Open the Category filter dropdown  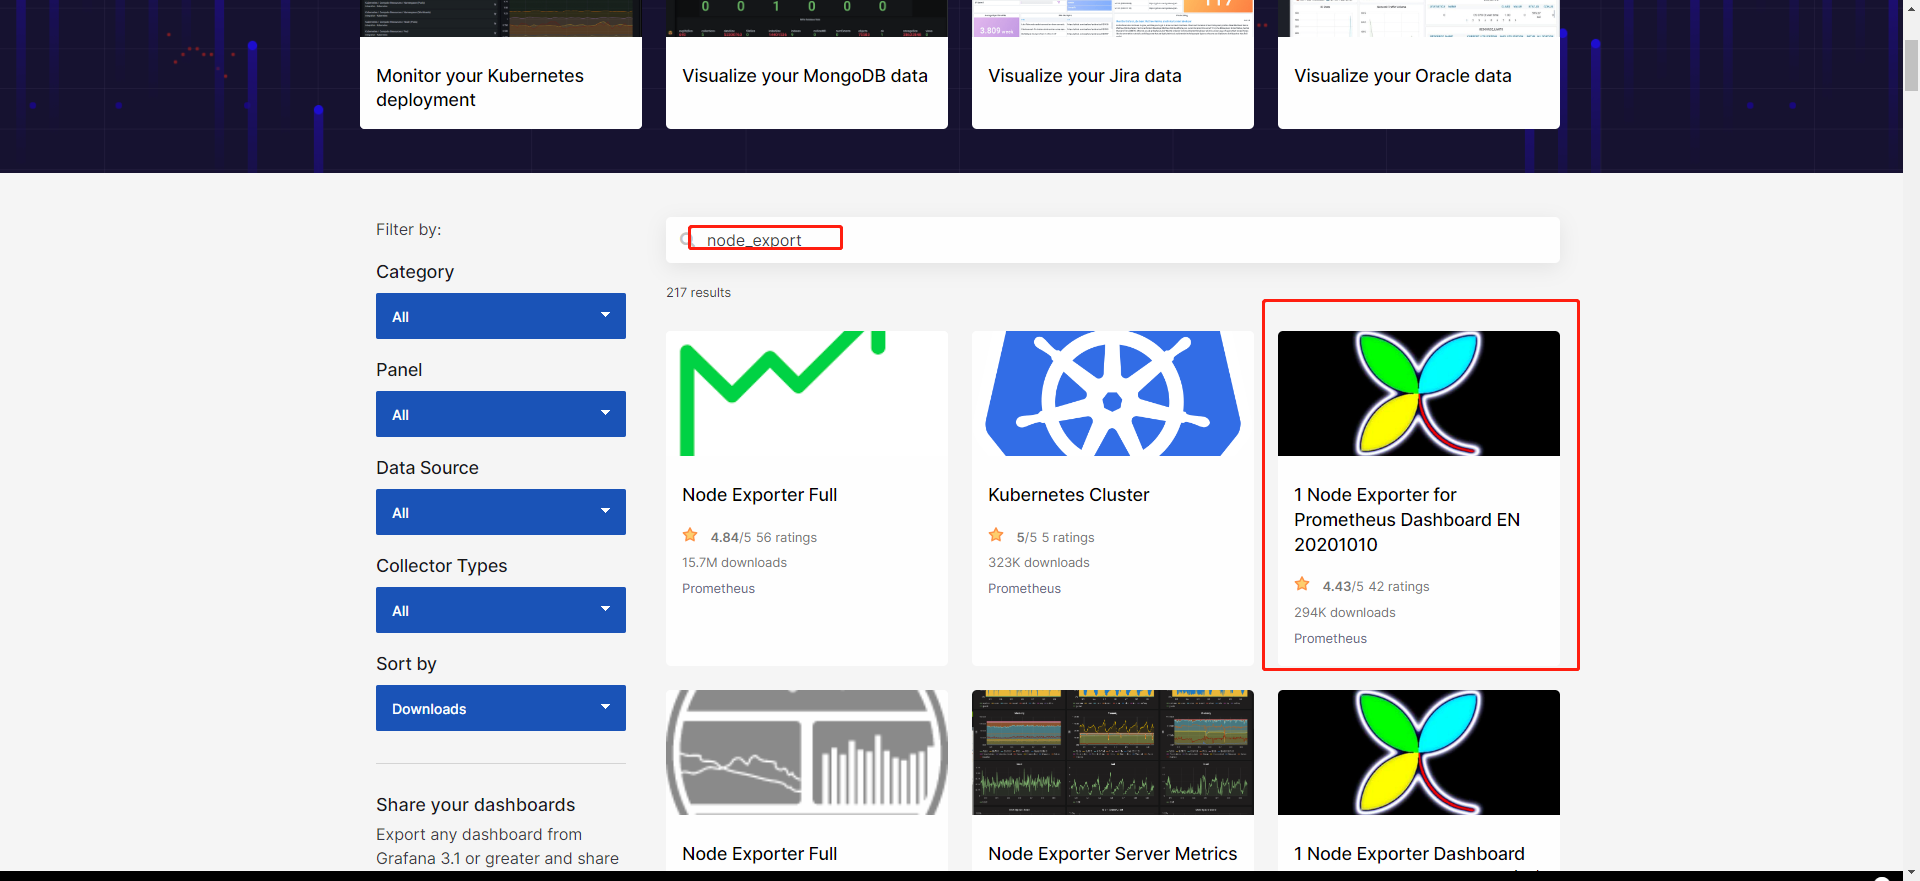pos(501,316)
